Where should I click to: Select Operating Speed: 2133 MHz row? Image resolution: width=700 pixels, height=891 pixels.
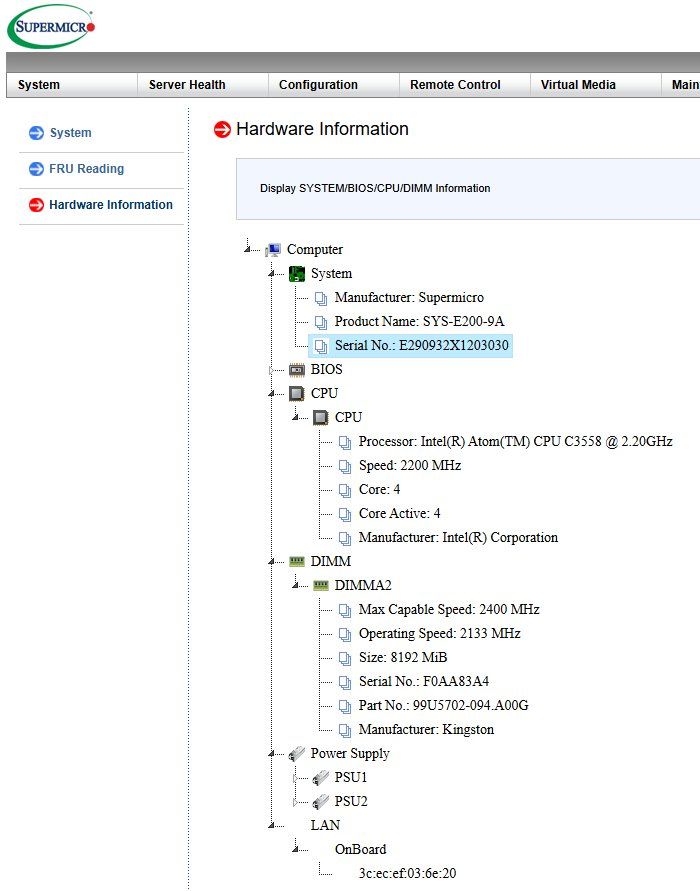[440, 634]
